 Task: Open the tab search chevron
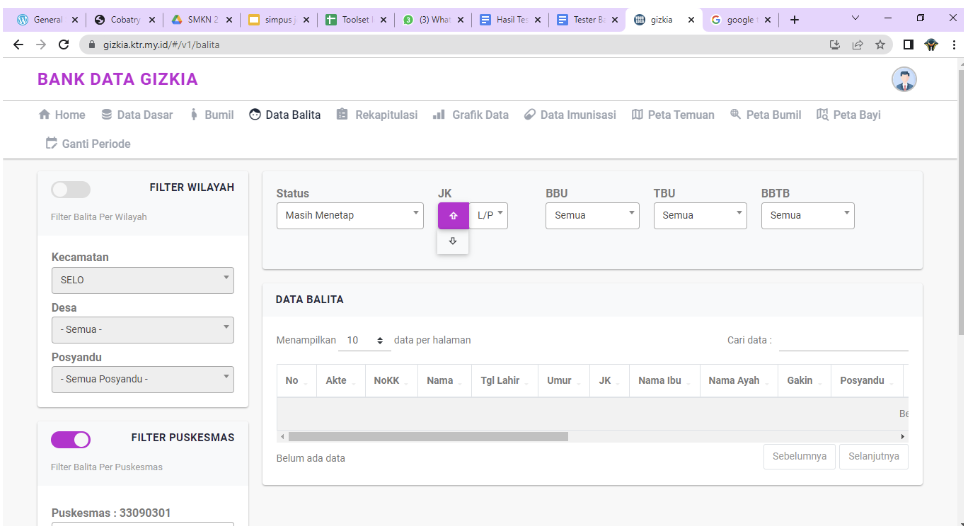855,18
